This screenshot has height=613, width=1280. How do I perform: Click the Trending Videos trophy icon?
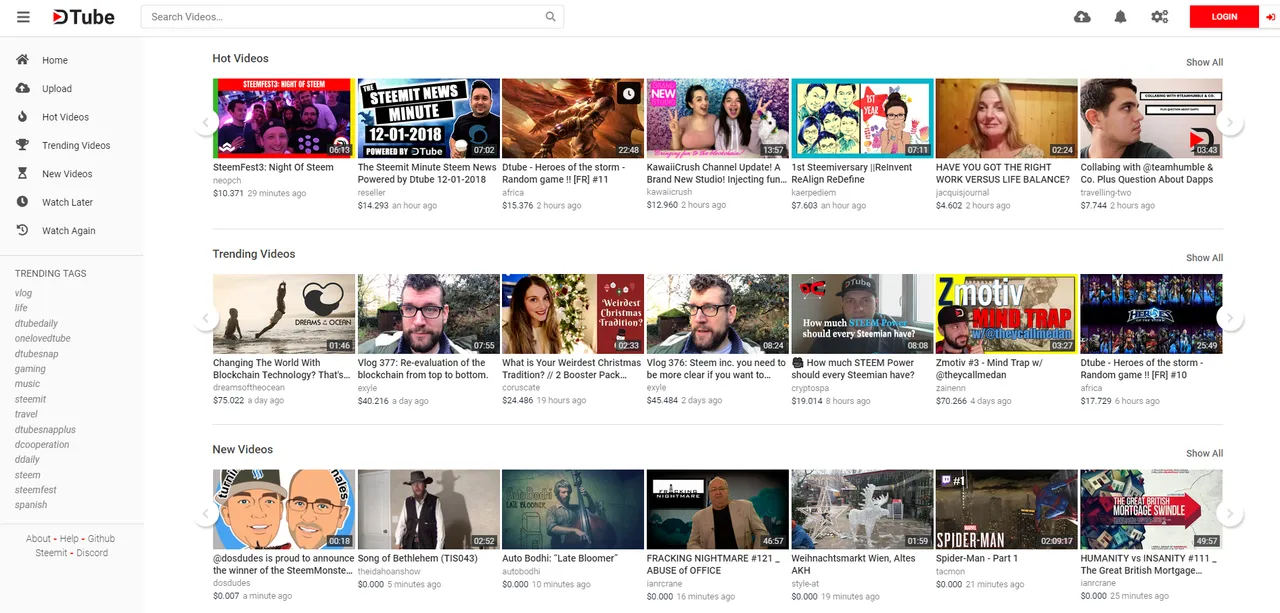click(23, 145)
